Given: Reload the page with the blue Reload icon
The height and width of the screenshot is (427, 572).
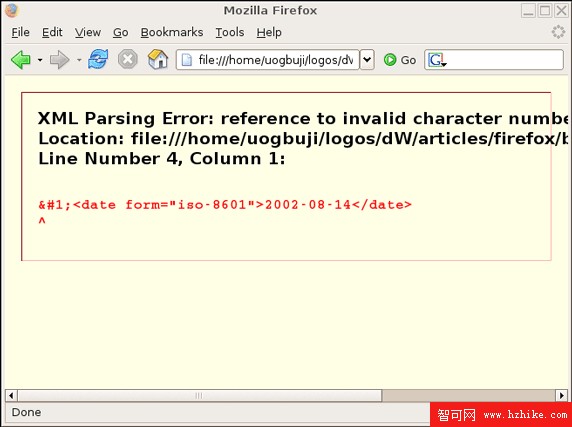Looking at the screenshot, I should click(x=98, y=59).
